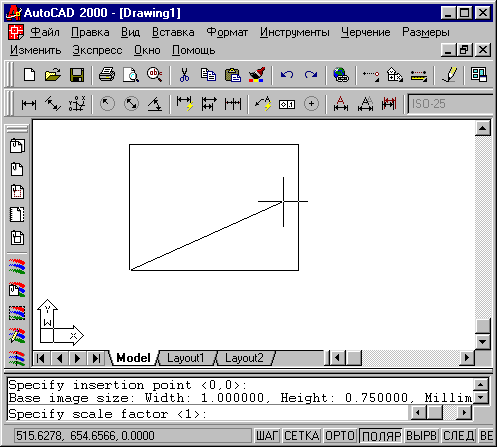497x447 pixels.
Task: Click the Match Properties paintbrush icon
Action: pos(257,75)
